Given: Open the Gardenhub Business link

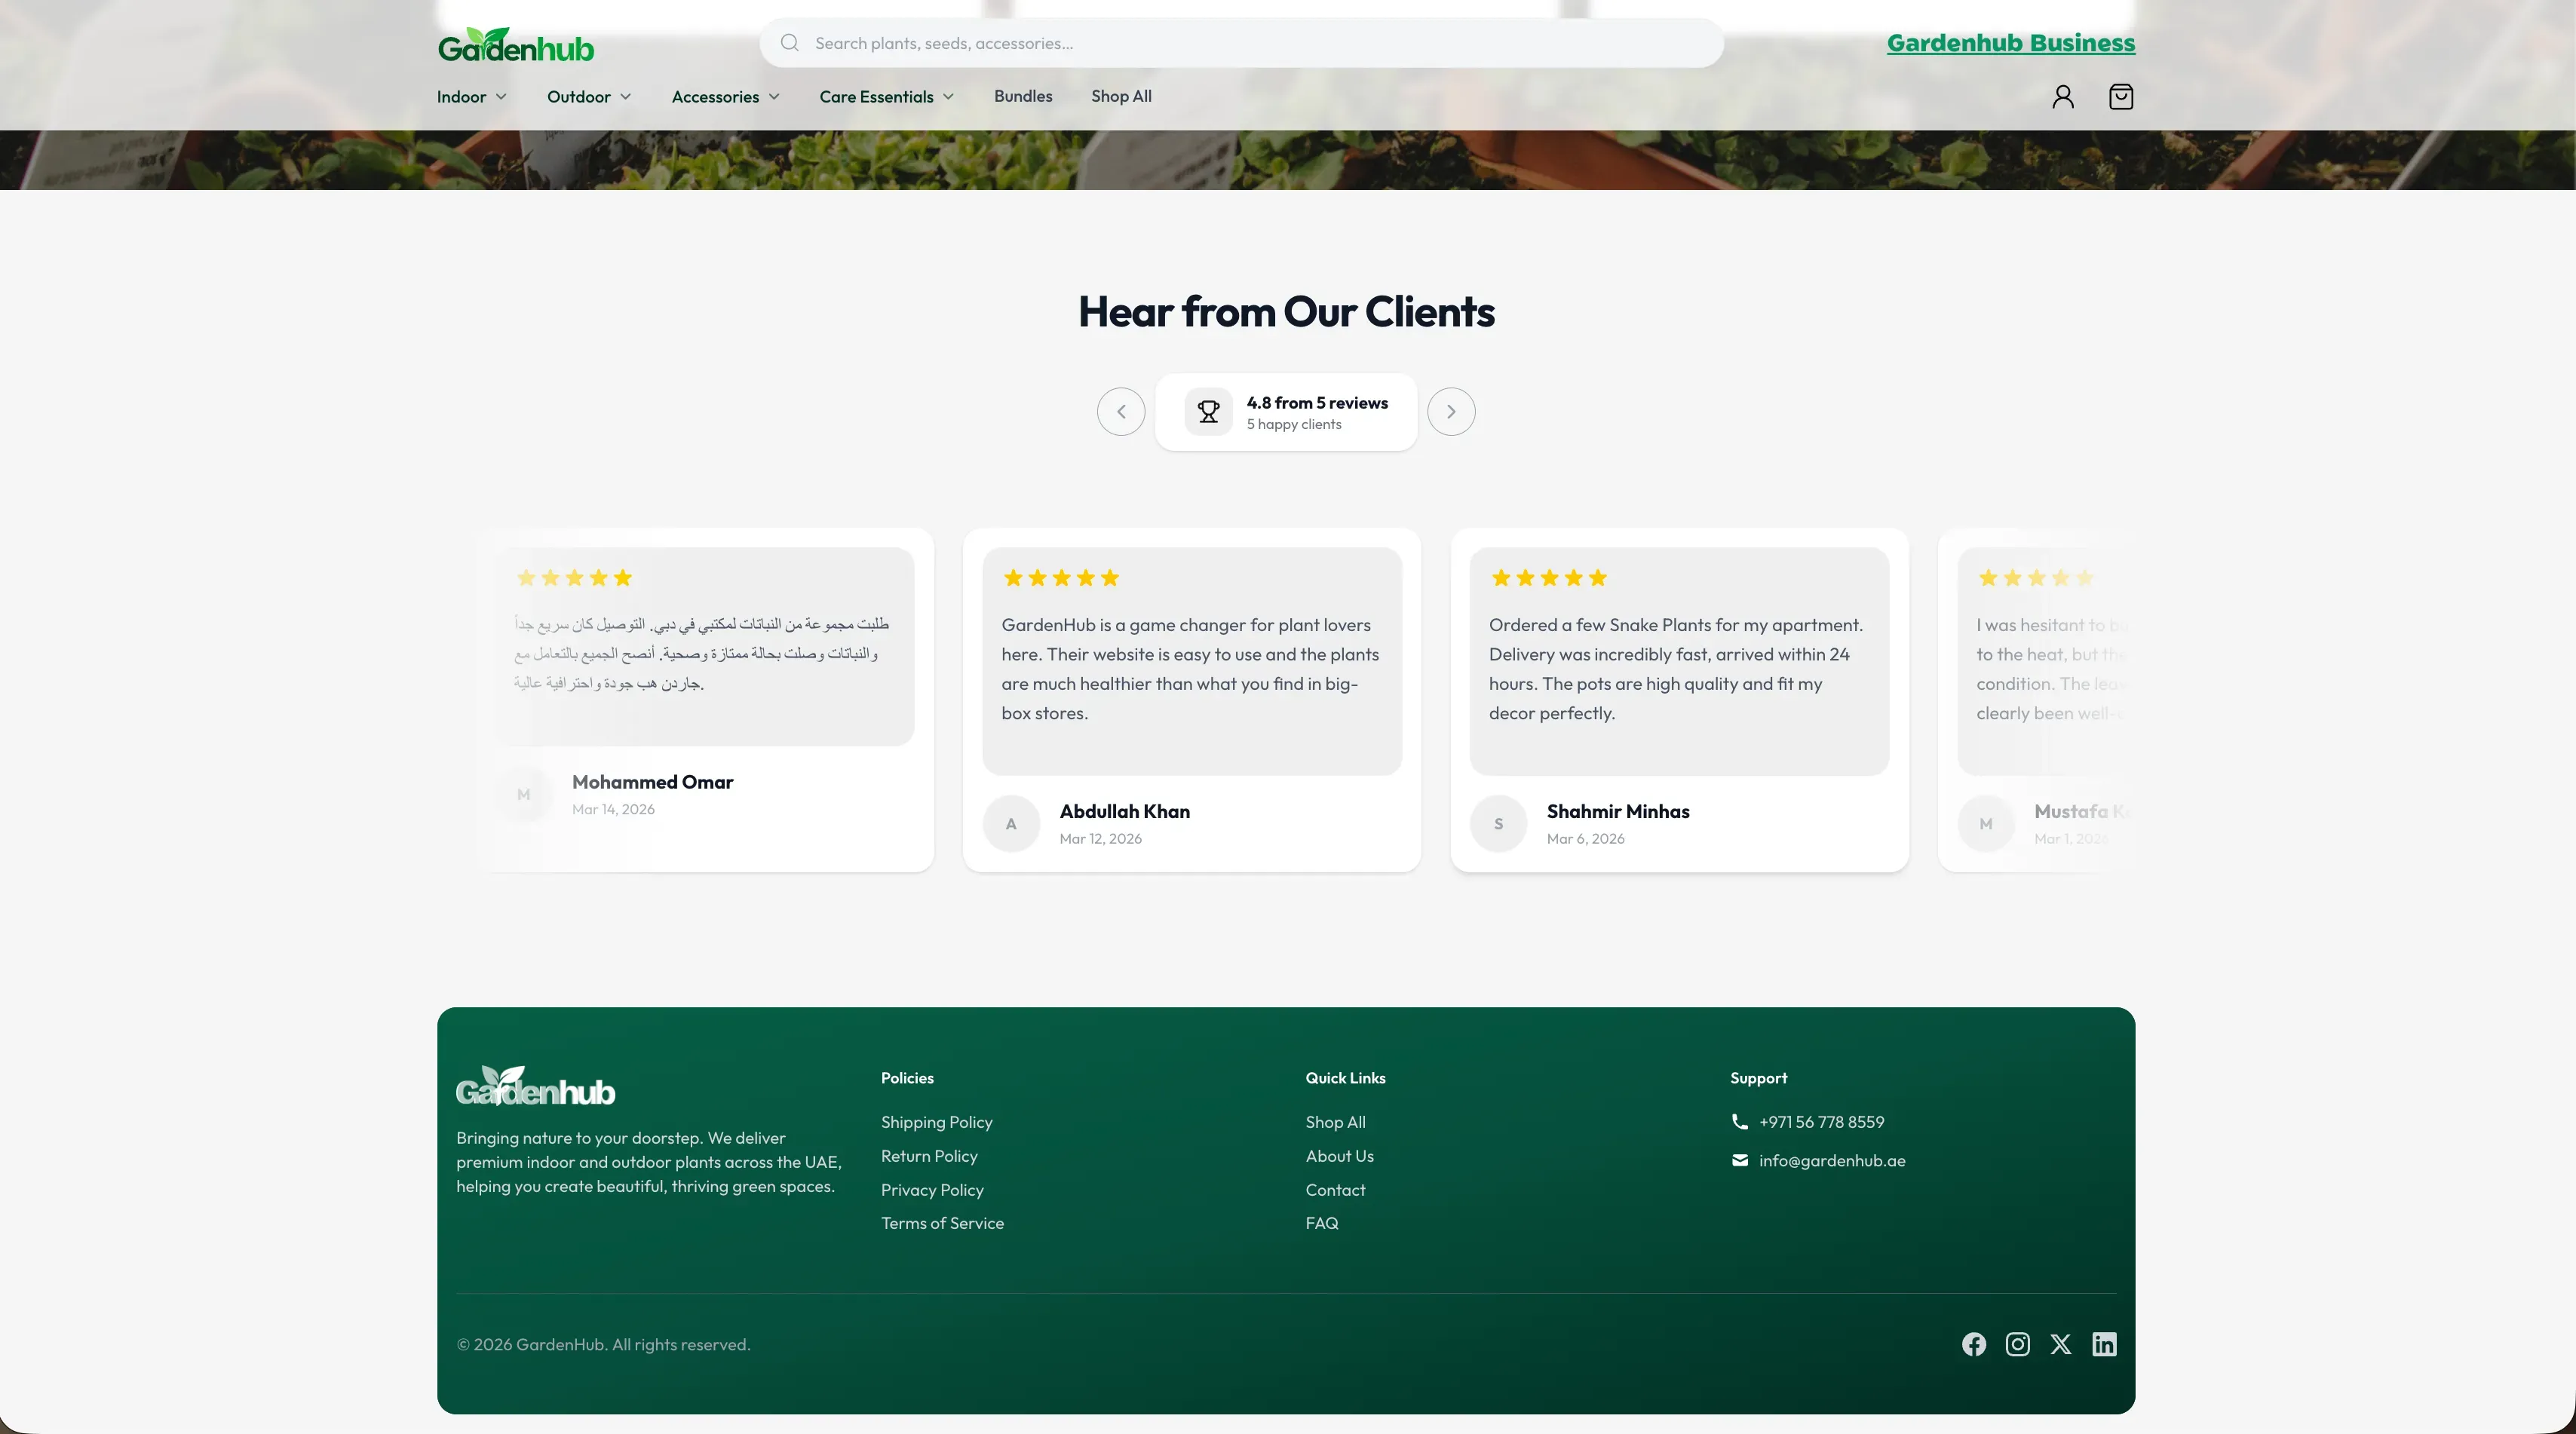Looking at the screenshot, I should pos(2010,43).
